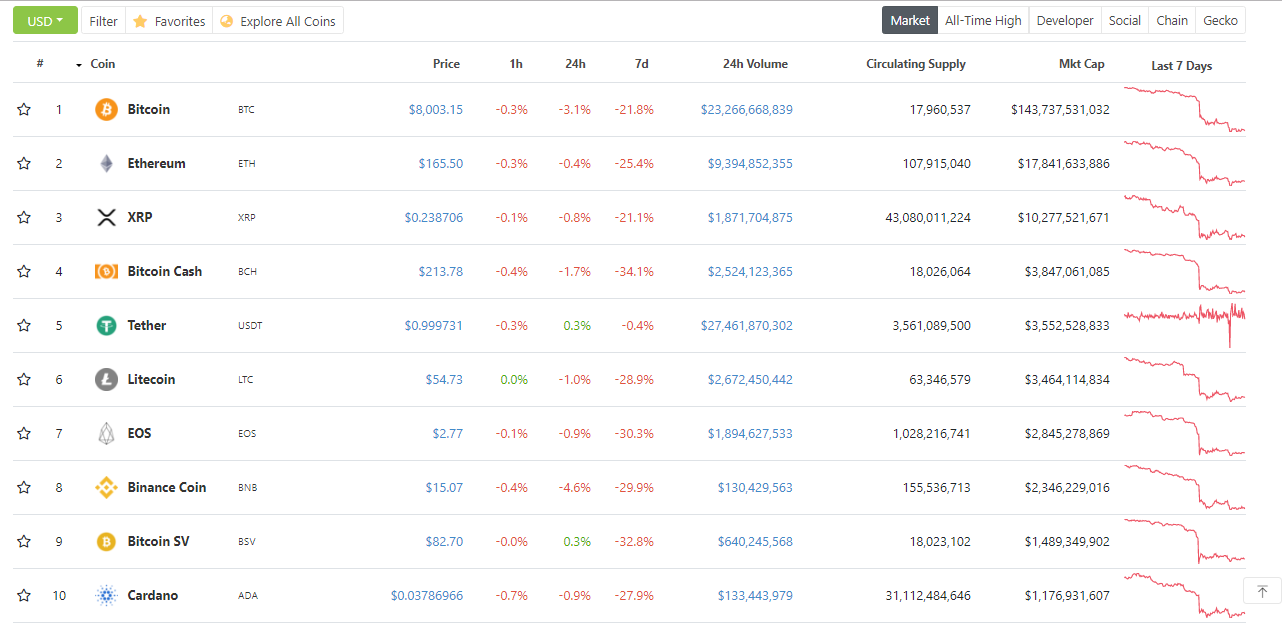Image resolution: width=1282 pixels, height=624 pixels.
Task: Favorite Litecoin with its star
Action: [24, 380]
